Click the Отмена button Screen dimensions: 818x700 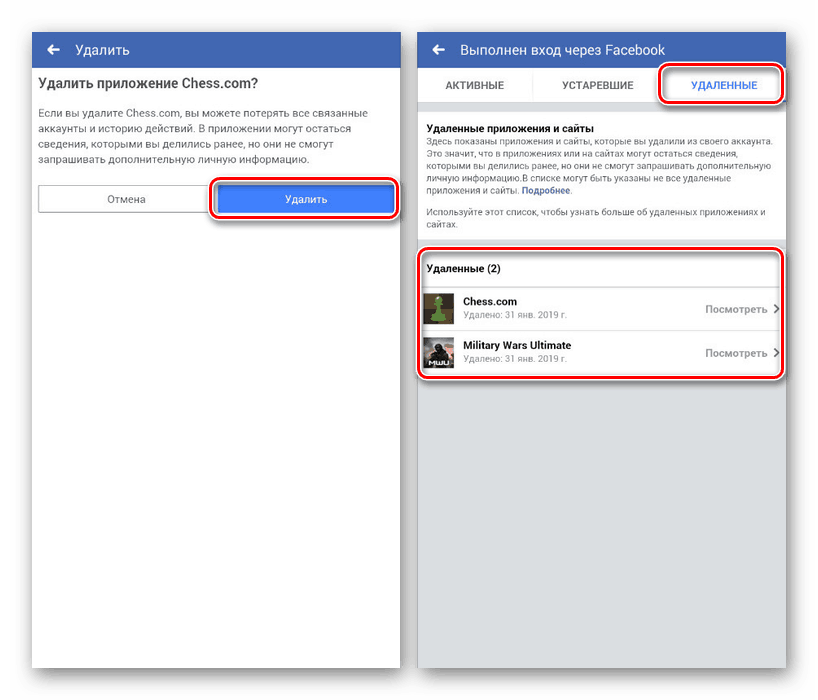(x=126, y=199)
